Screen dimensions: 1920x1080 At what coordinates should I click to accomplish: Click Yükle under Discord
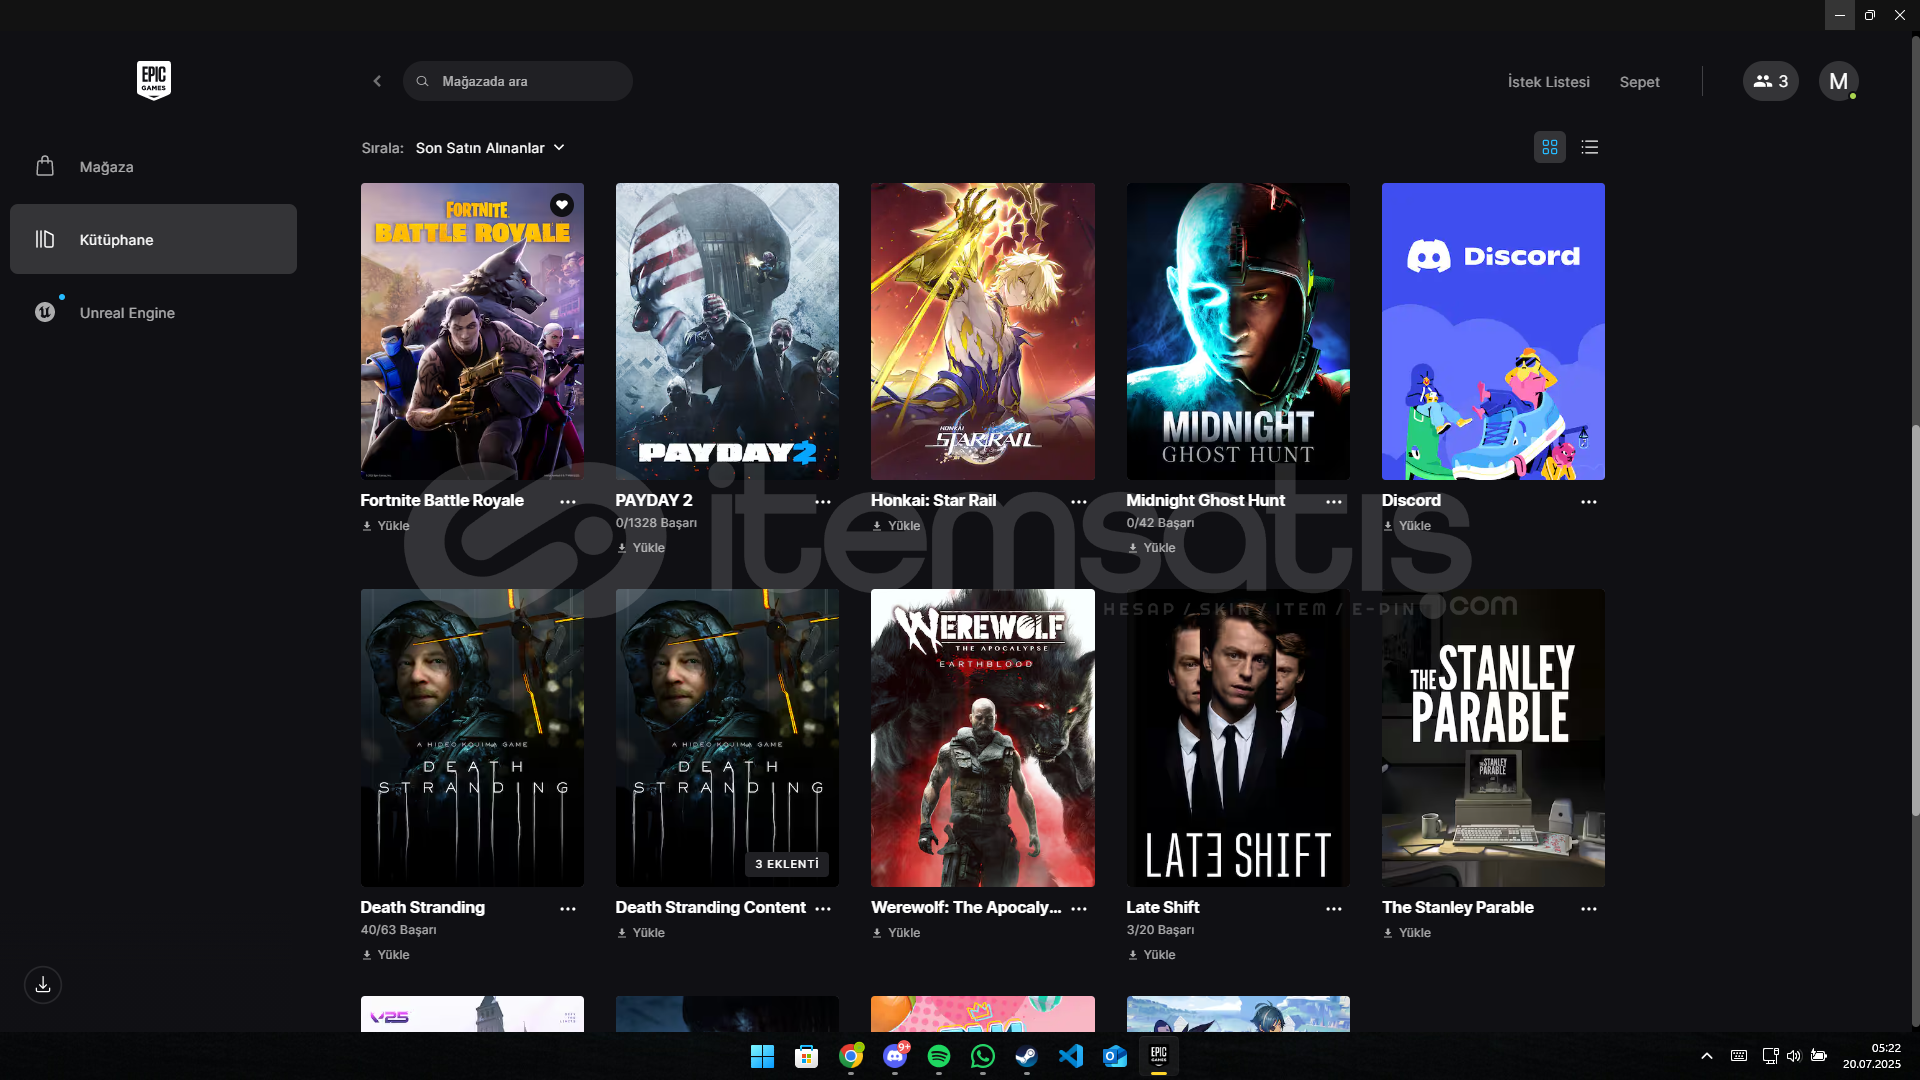1407,526
